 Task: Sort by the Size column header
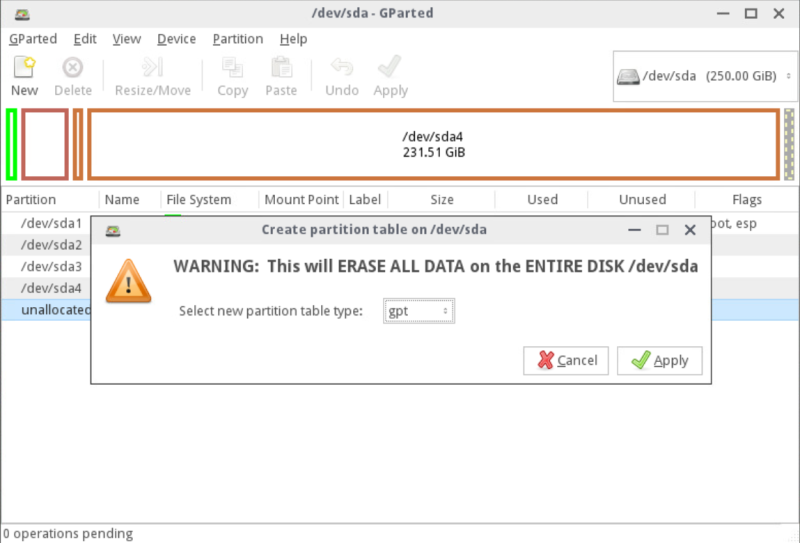click(x=441, y=199)
